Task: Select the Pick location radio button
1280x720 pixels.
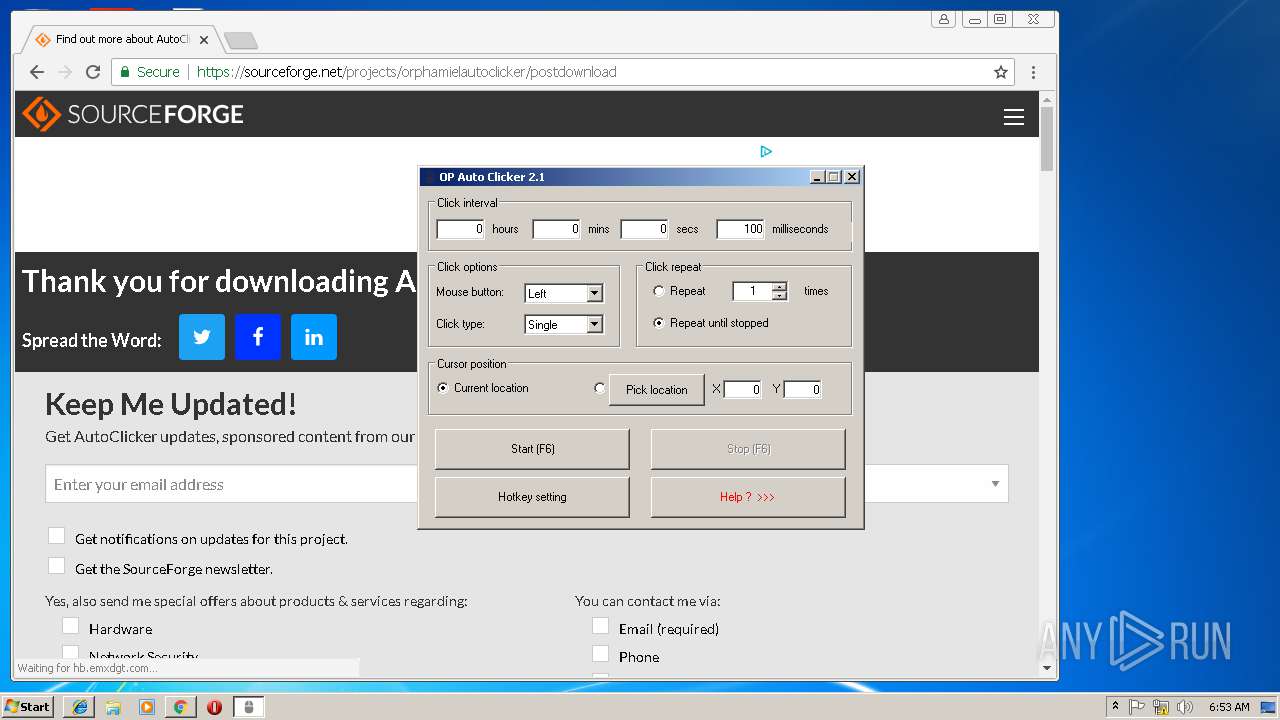Action: [600, 388]
